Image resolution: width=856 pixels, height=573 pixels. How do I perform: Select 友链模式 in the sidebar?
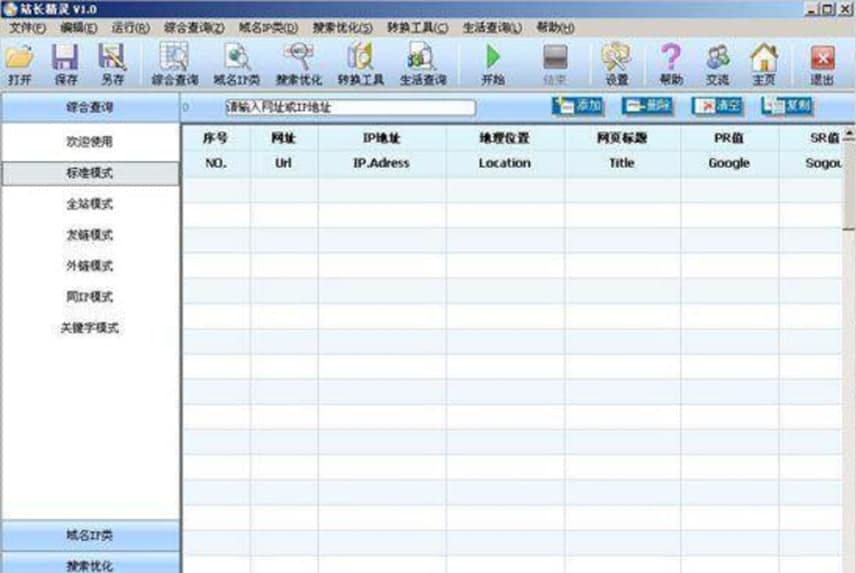pos(90,235)
